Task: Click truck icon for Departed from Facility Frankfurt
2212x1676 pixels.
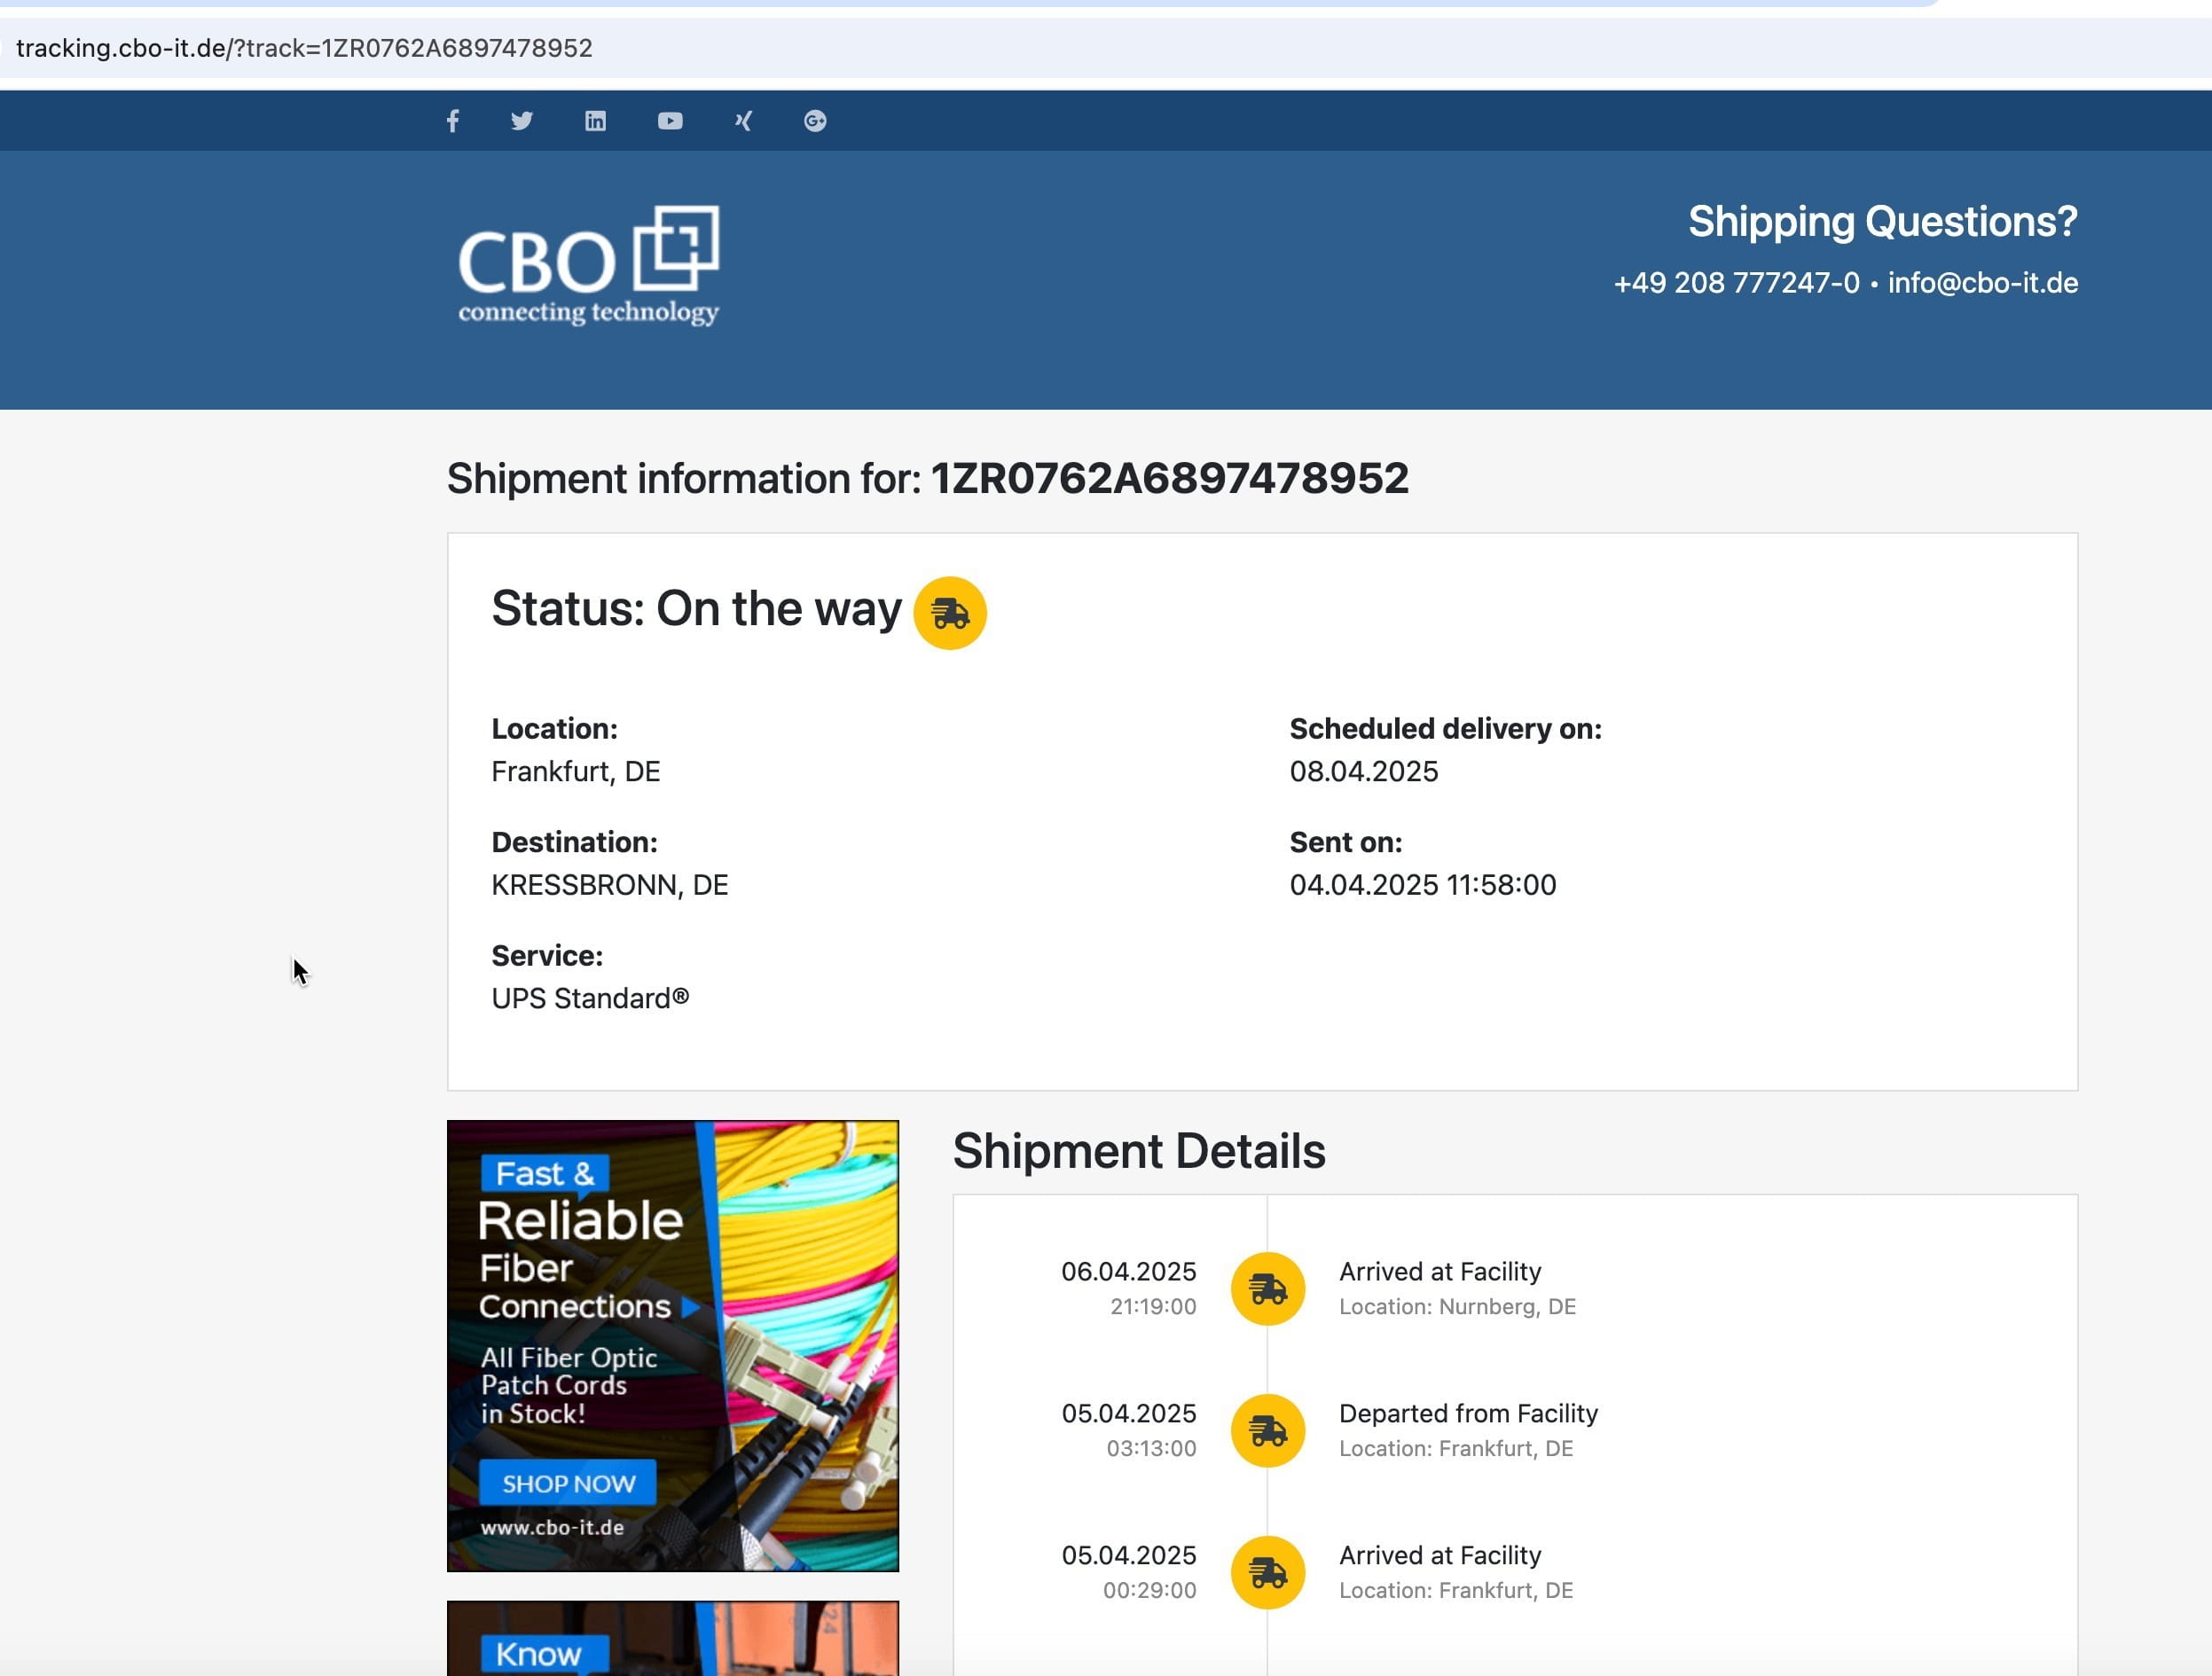Action: [1267, 1431]
